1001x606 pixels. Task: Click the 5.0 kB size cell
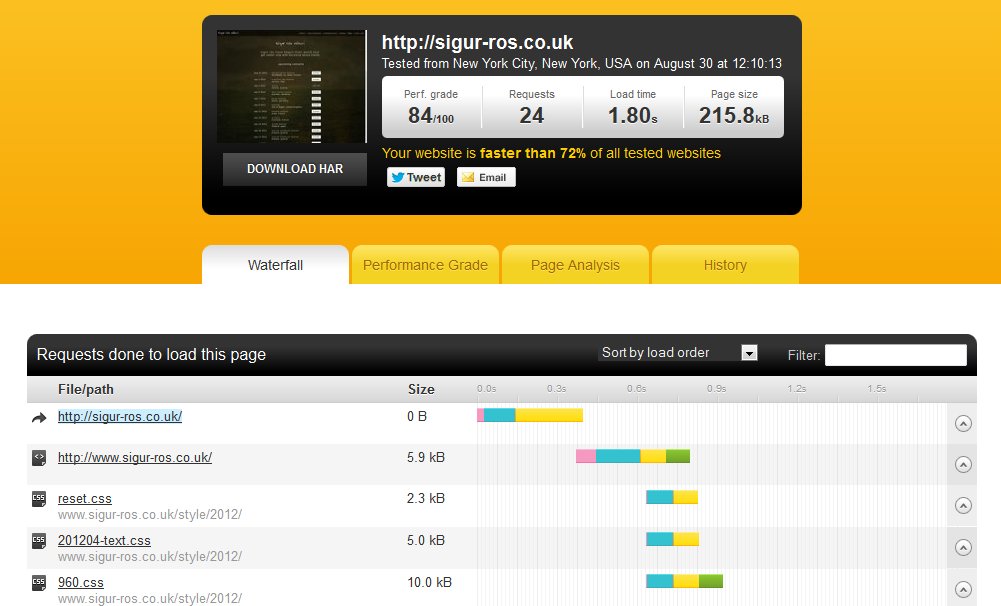click(426, 541)
